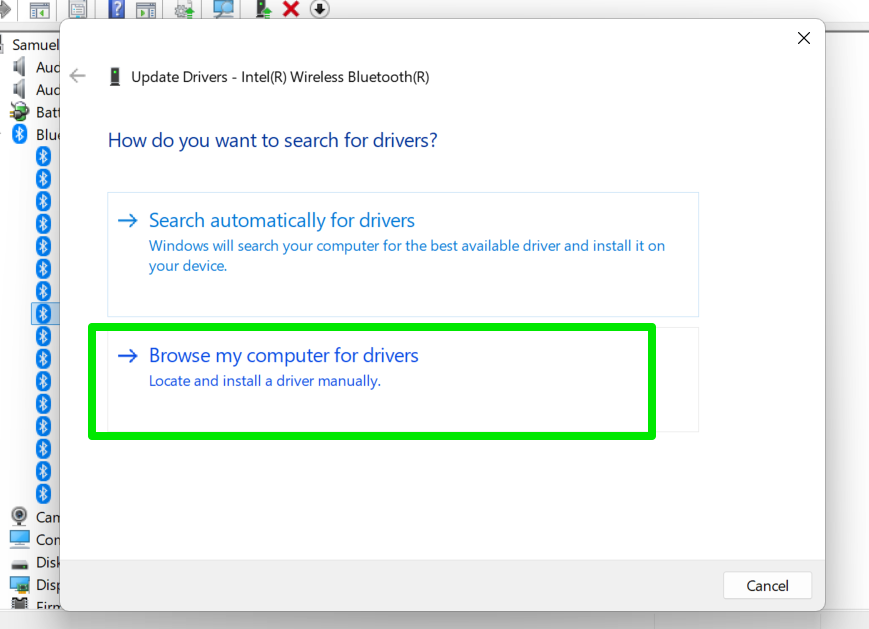The width and height of the screenshot is (869, 629).
Task: Click the down-arrow Disable device icon
Action: 320,9
